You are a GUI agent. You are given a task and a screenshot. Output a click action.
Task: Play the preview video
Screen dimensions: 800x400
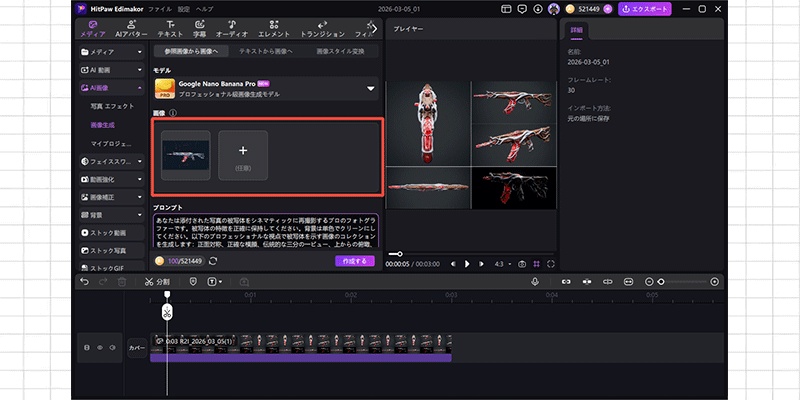[467, 264]
